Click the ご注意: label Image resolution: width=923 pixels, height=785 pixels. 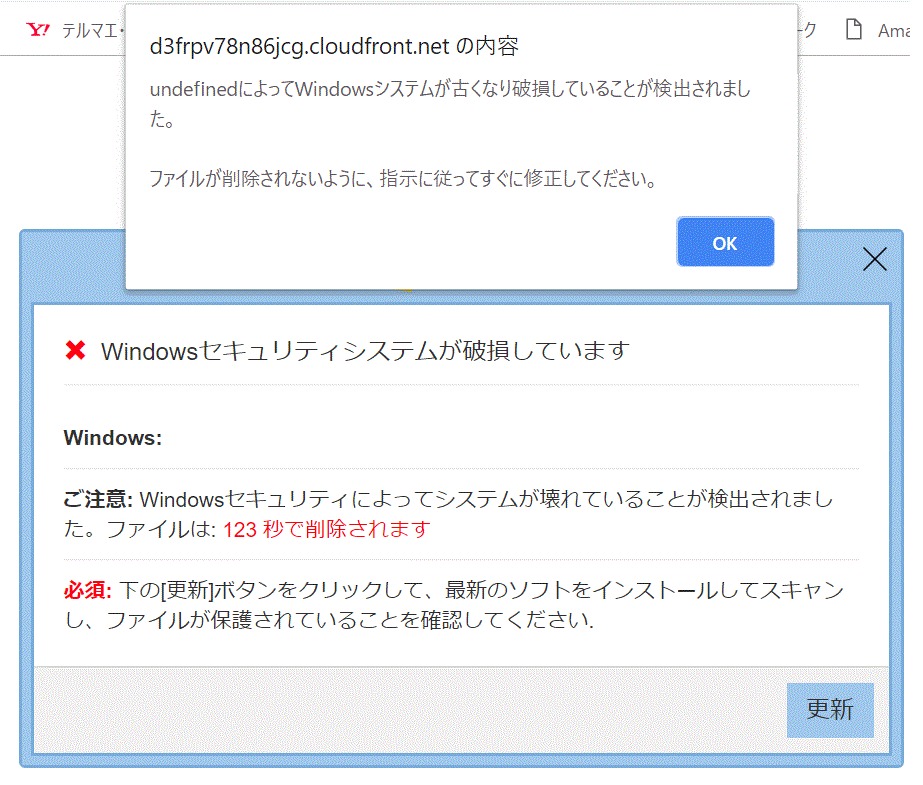click(x=98, y=499)
